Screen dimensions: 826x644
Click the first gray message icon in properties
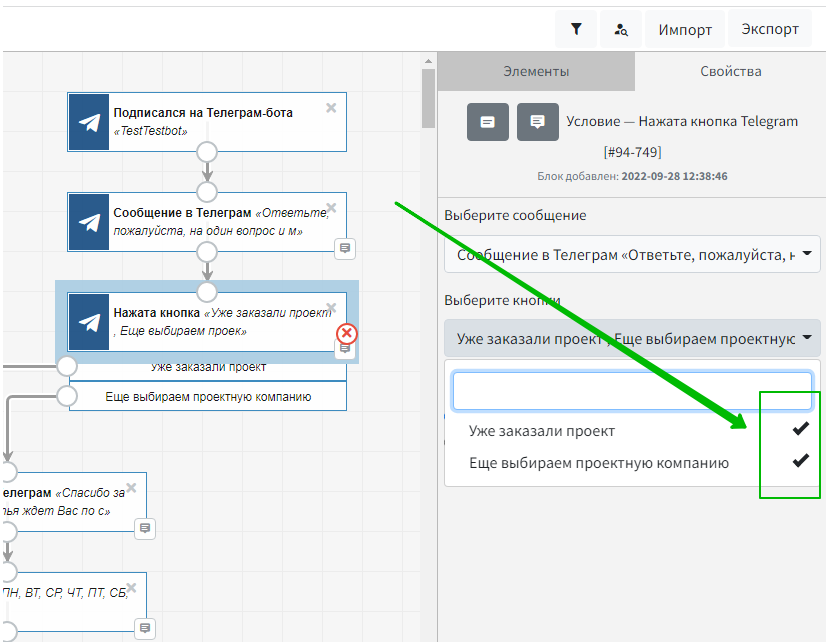coord(488,122)
